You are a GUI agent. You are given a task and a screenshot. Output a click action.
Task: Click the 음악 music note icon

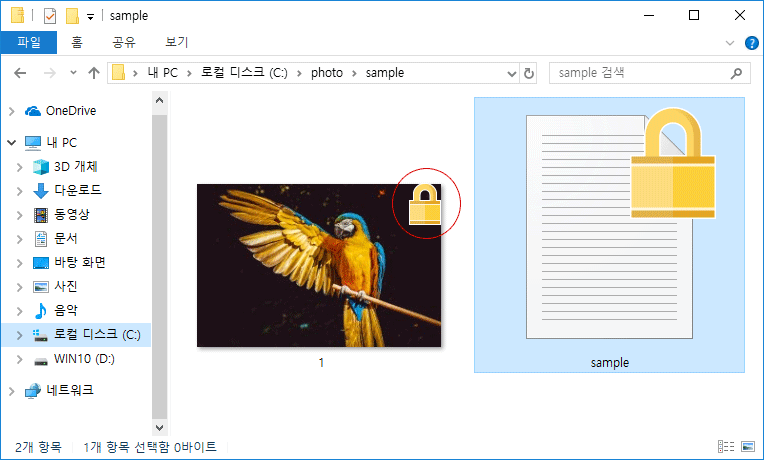[41, 310]
